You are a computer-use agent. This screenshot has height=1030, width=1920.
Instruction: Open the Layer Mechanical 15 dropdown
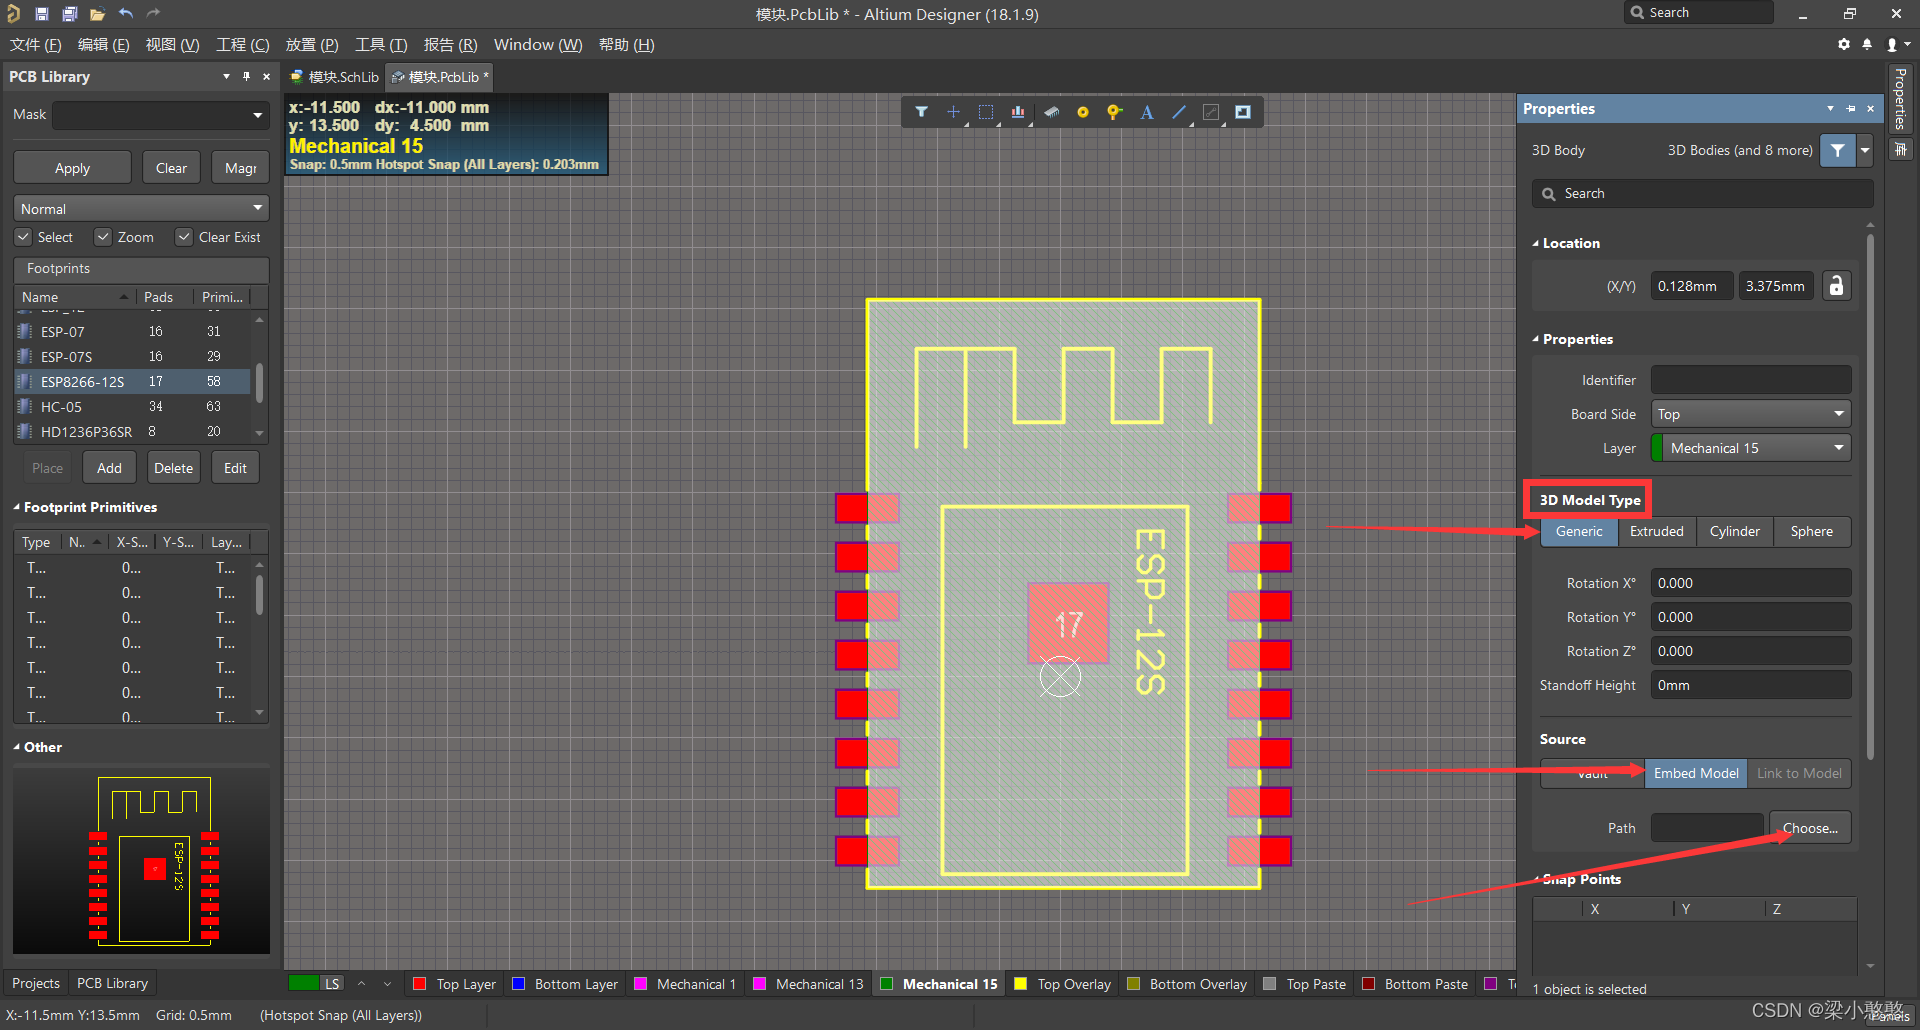click(1751, 448)
